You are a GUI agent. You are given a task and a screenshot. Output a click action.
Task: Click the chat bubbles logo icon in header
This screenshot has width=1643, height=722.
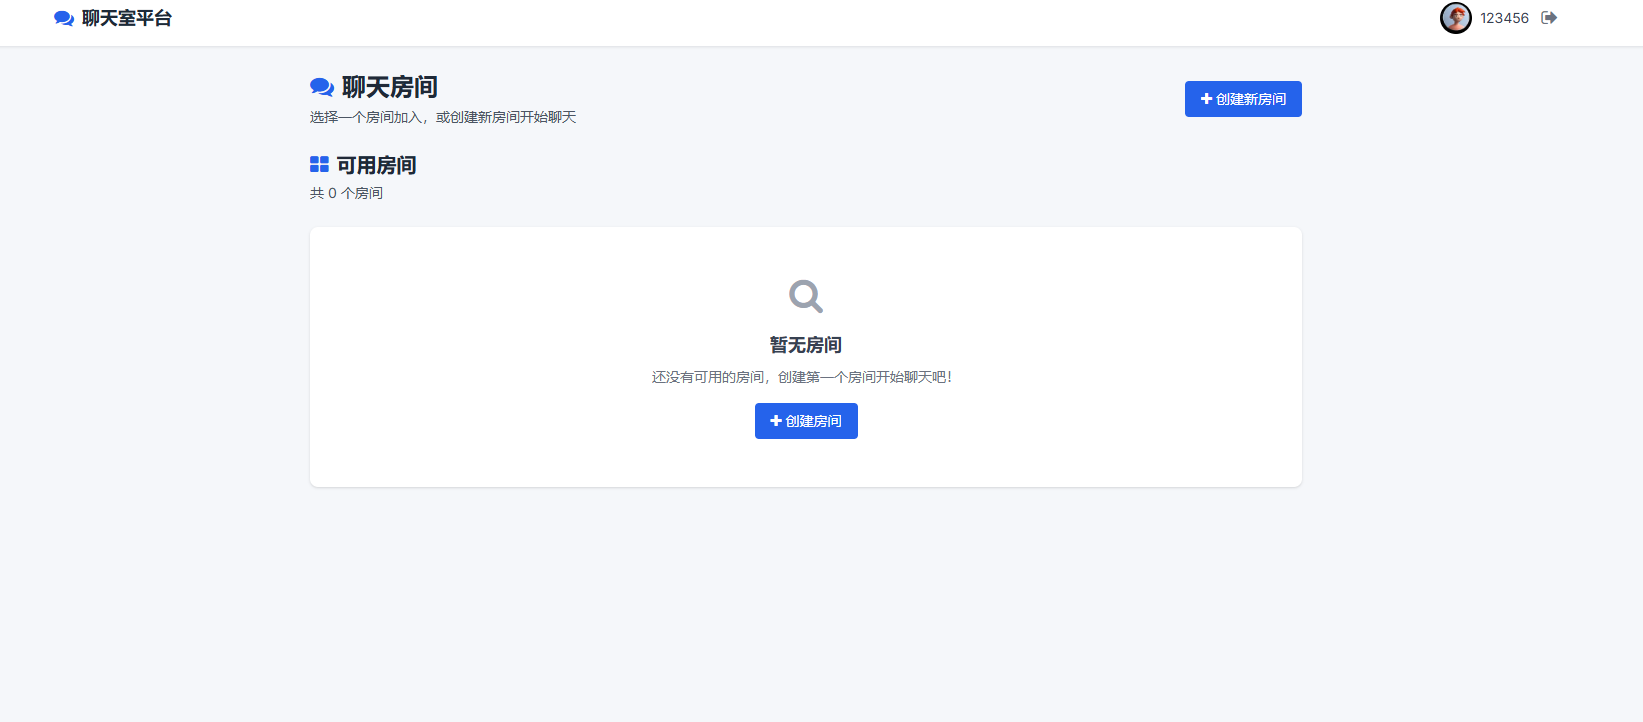point(64,18)
